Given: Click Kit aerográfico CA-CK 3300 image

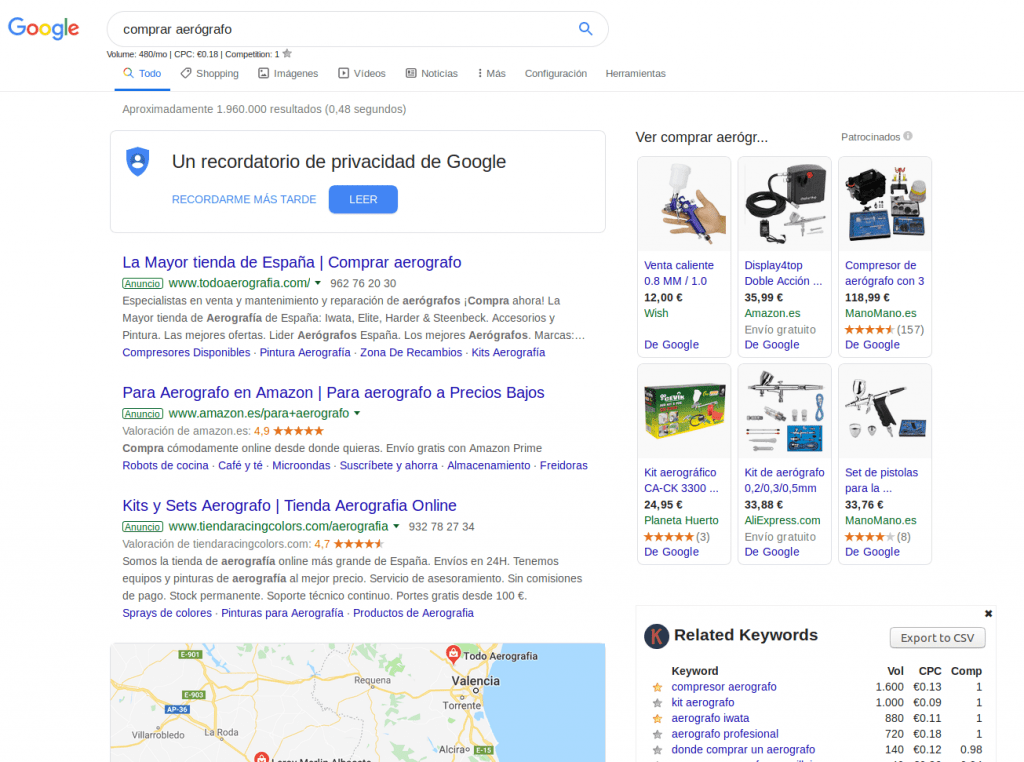Looking at the screenshot, I should (x=684, y=411).
